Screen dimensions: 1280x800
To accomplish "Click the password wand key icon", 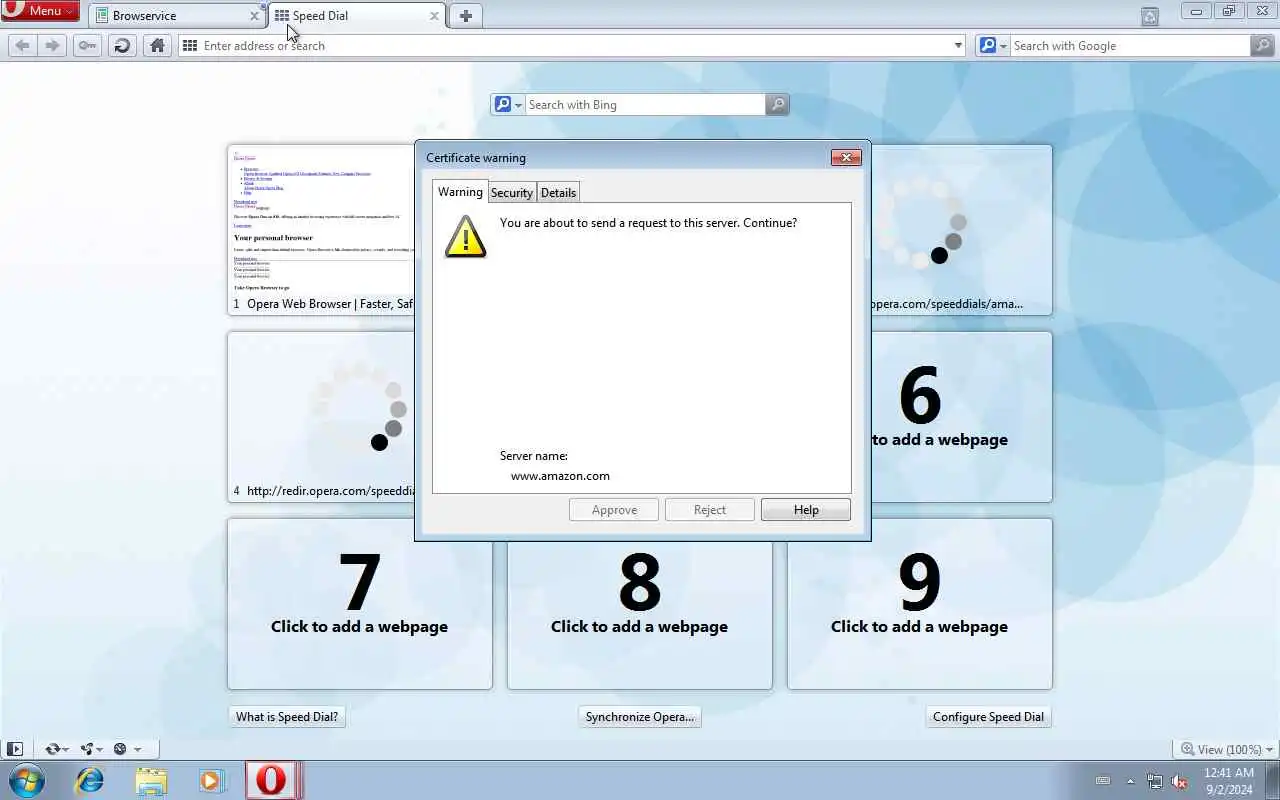I will tap(87, 45).
